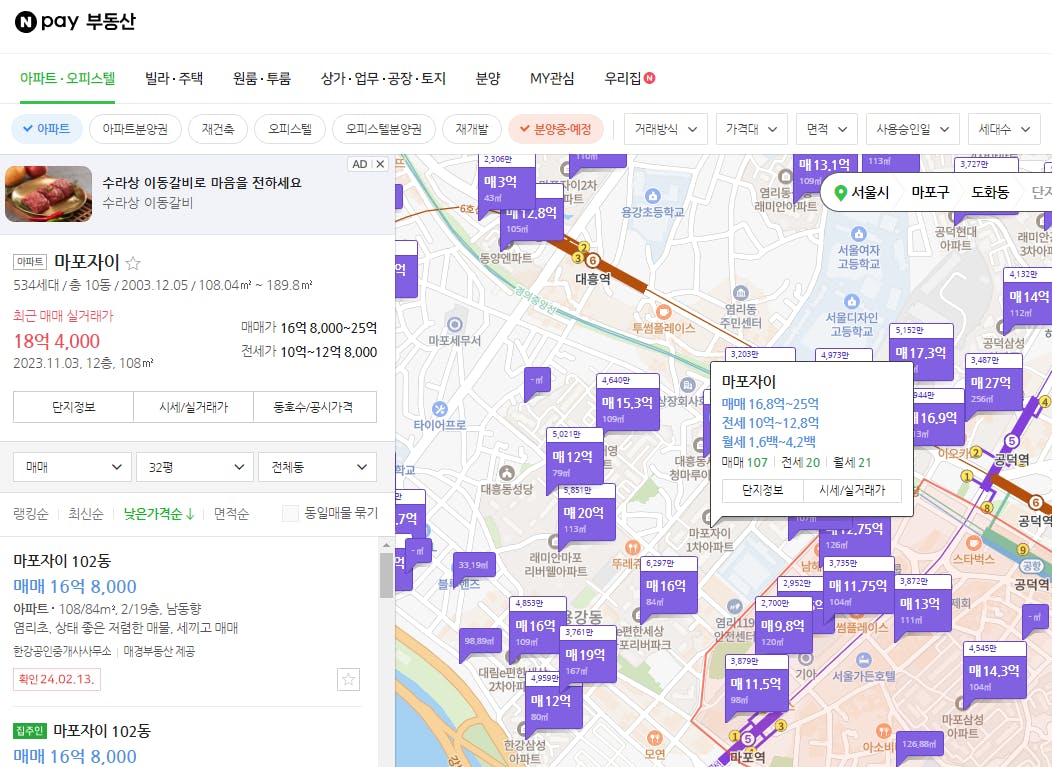Image resolution: width=1052 pixels, height=767 pixels.
Task: Open the 사용승인일 filter dropdown
Action: (913, 129)
